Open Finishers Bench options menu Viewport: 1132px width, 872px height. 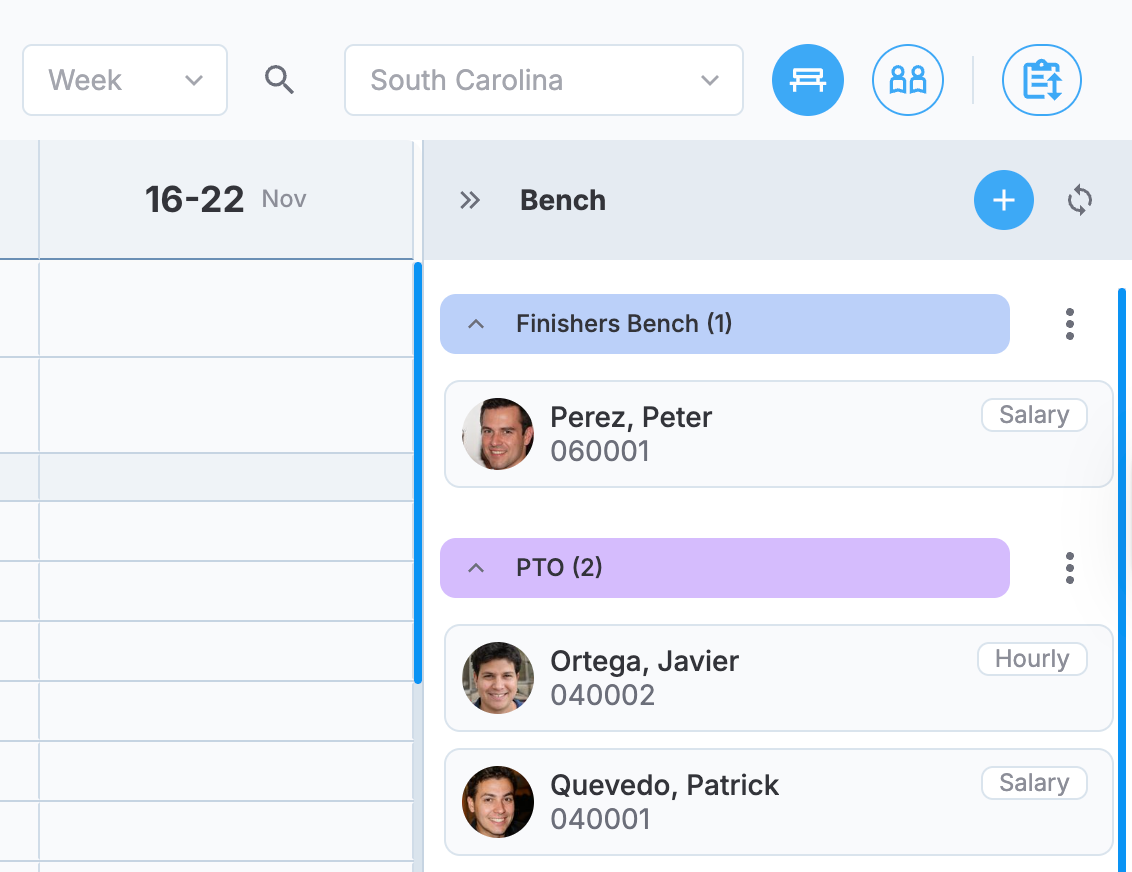tap(1069, 324)
